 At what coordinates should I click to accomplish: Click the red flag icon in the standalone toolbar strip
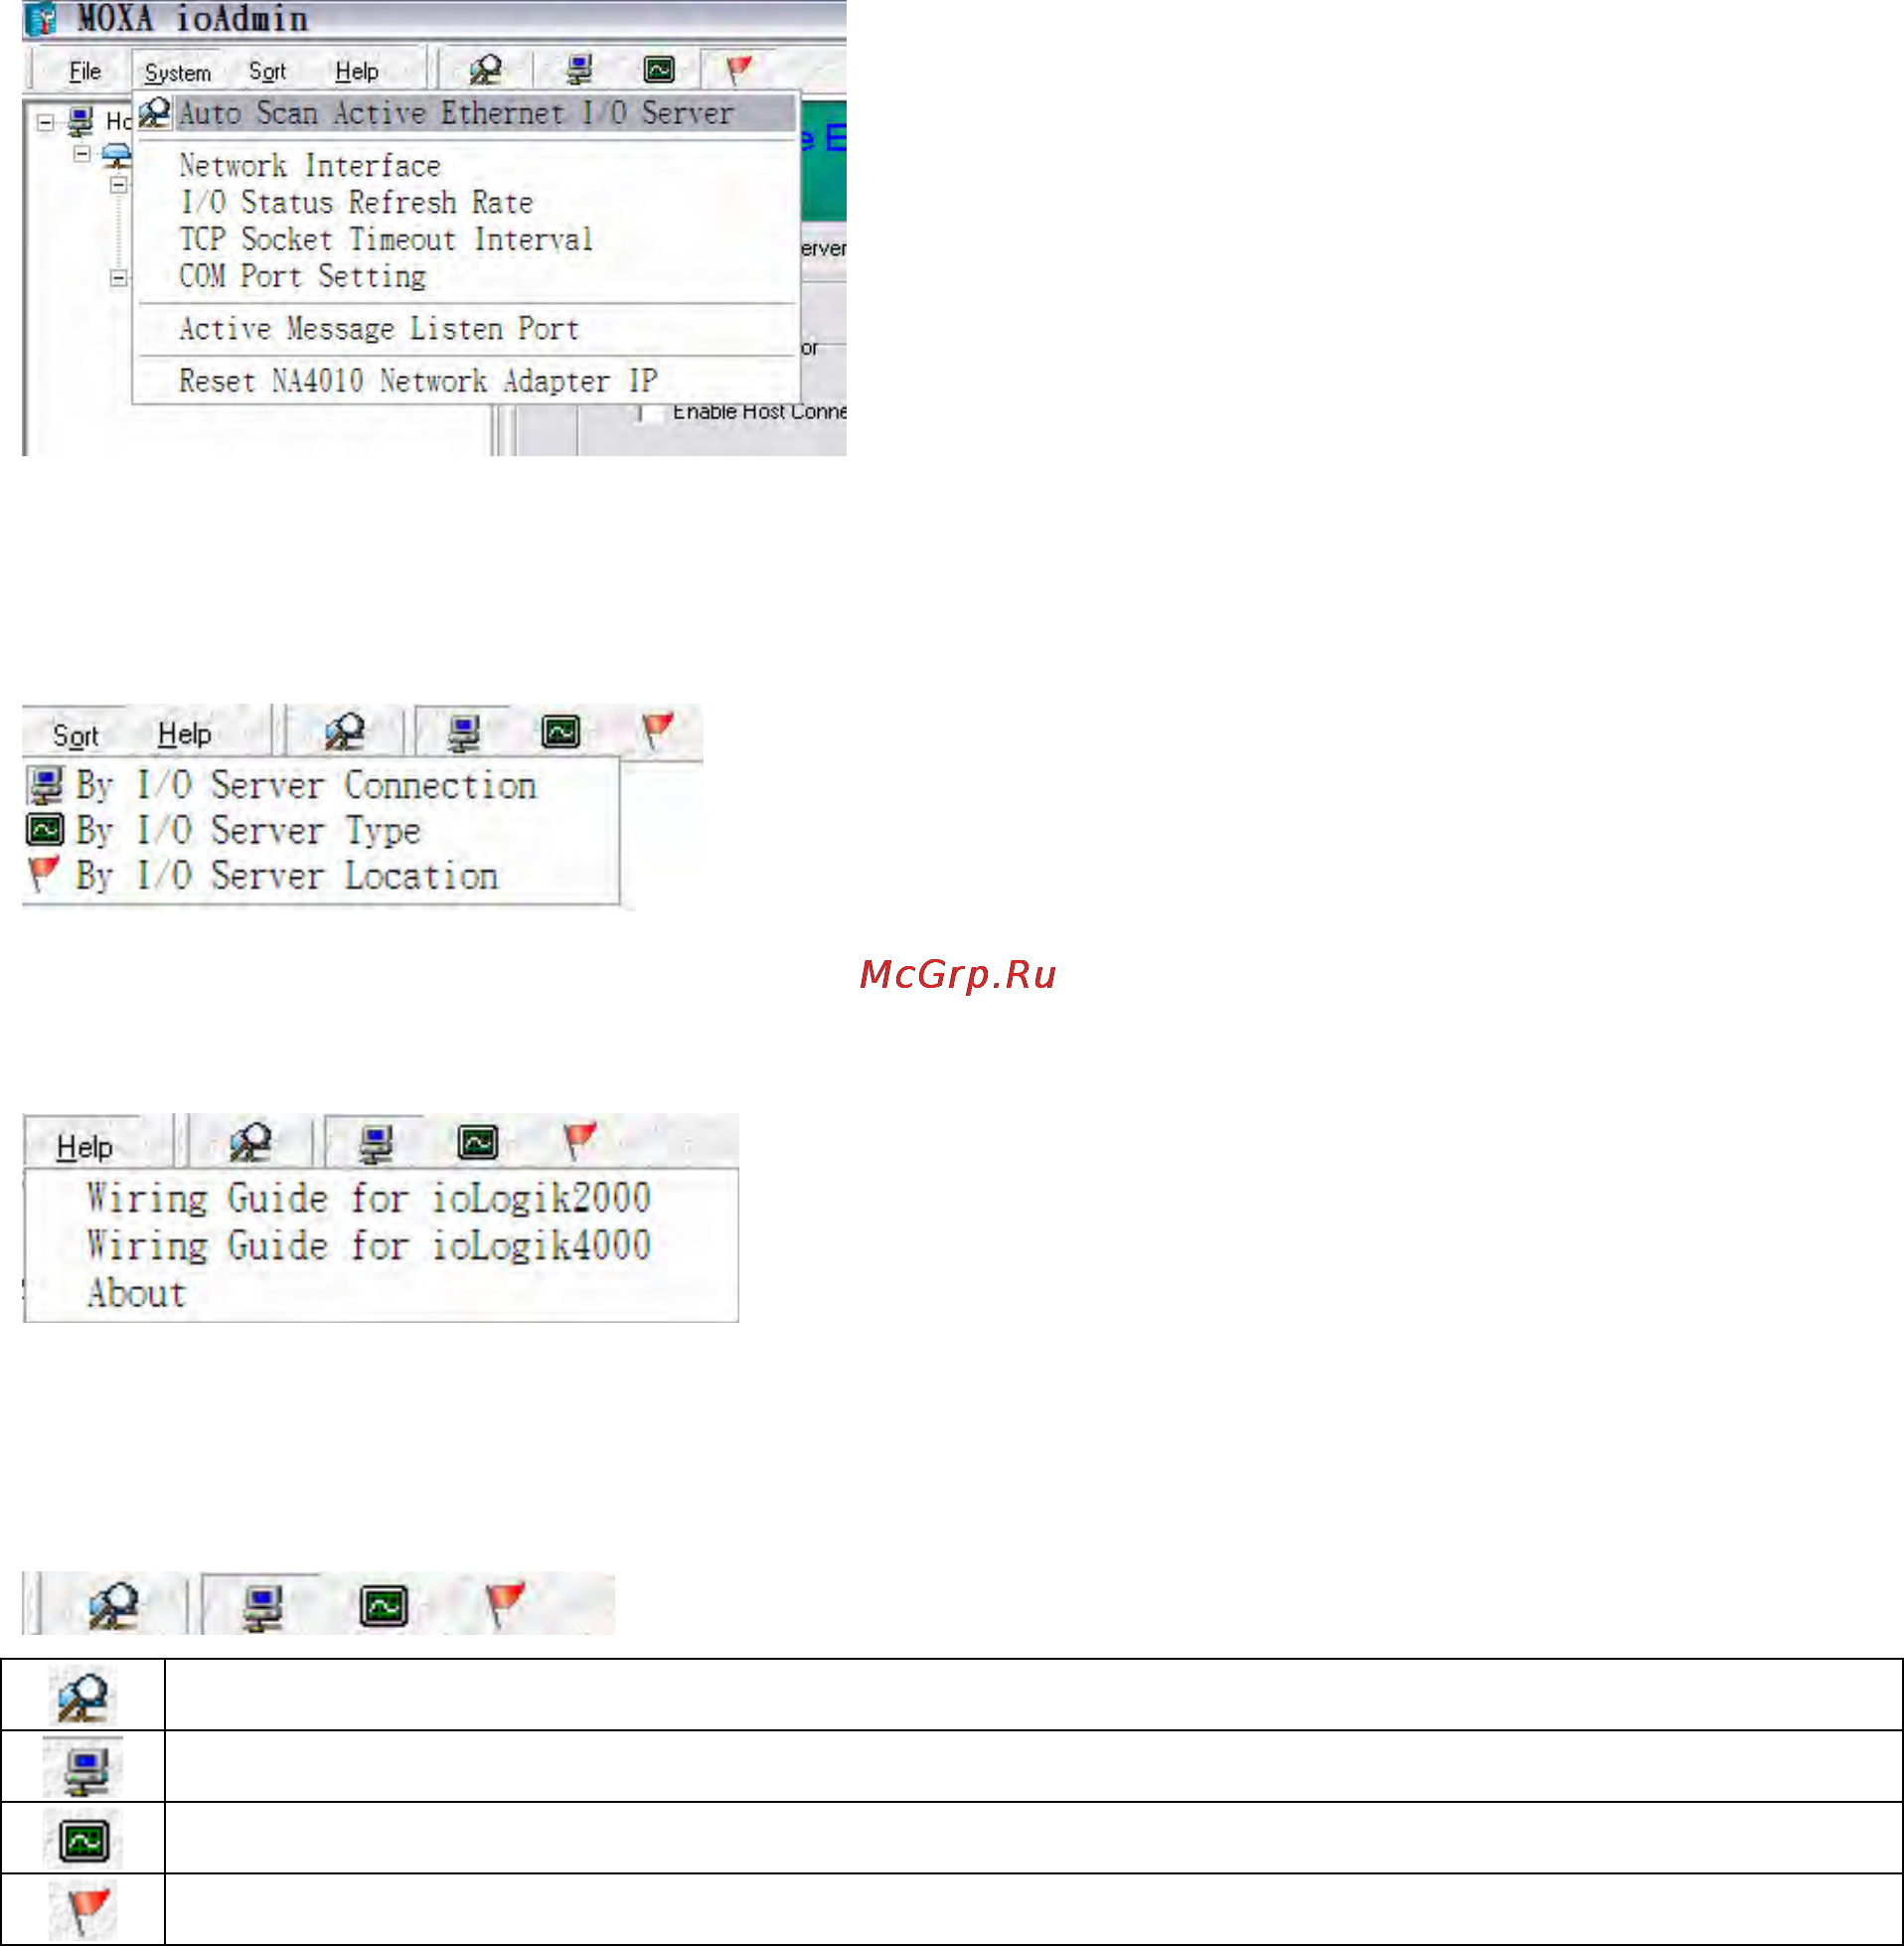point(505,1604)
